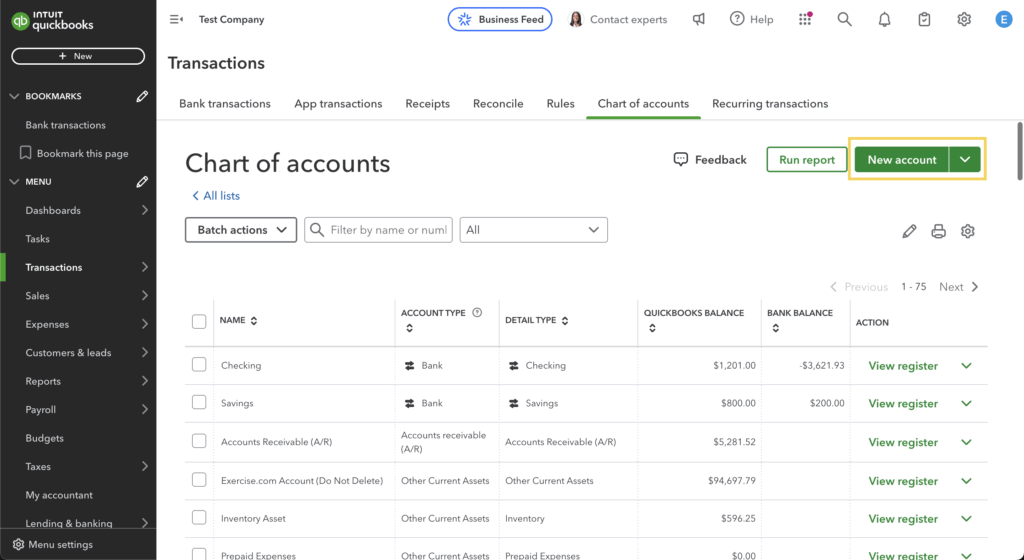1024x560 pixels.
Task: Collapse the sidebar navigation menu icon
Action: tap(177, 19)
